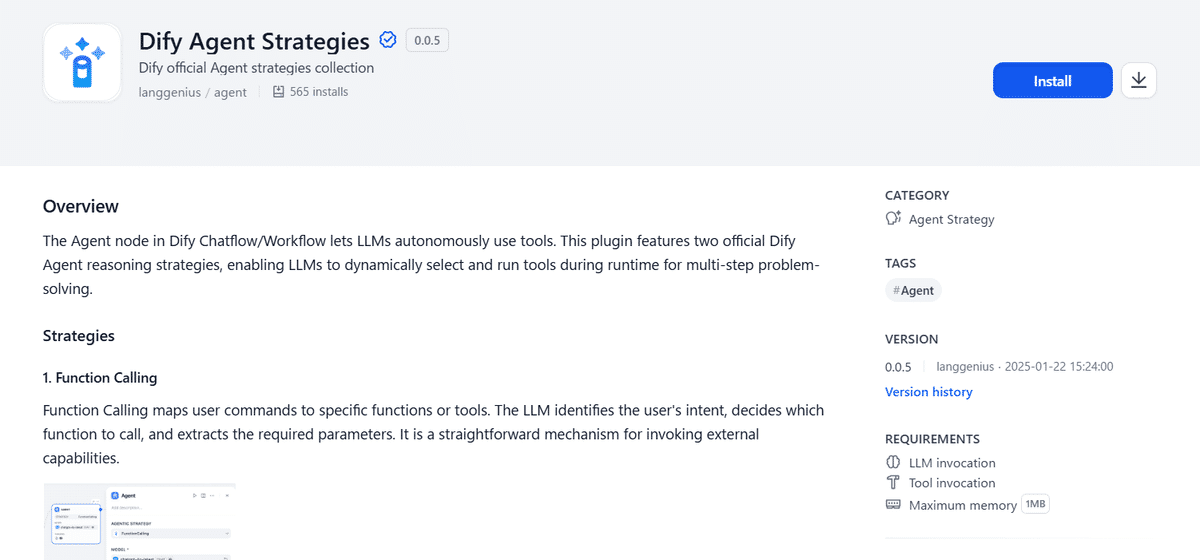Click the blue verified badge beside title
The height and width of the screenshot is (560, 1200).
pyautogui.click(x=388, y=41)
